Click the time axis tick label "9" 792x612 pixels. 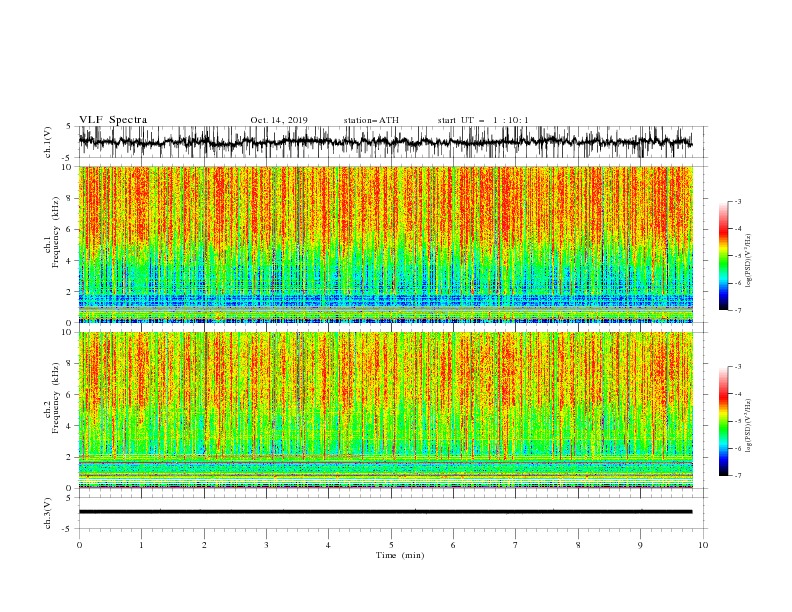[x=640, y=545]
